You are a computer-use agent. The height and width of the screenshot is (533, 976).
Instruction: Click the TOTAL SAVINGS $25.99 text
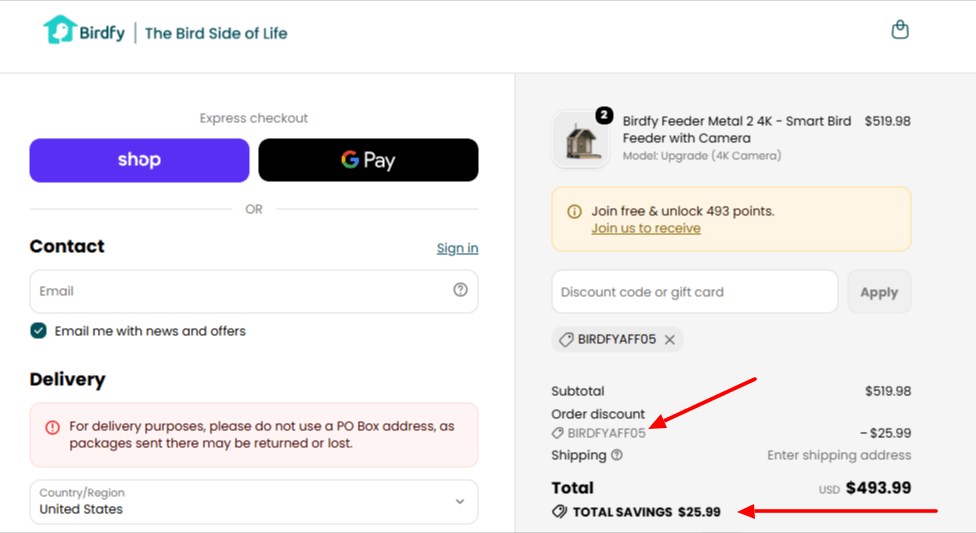pos(647,512)
